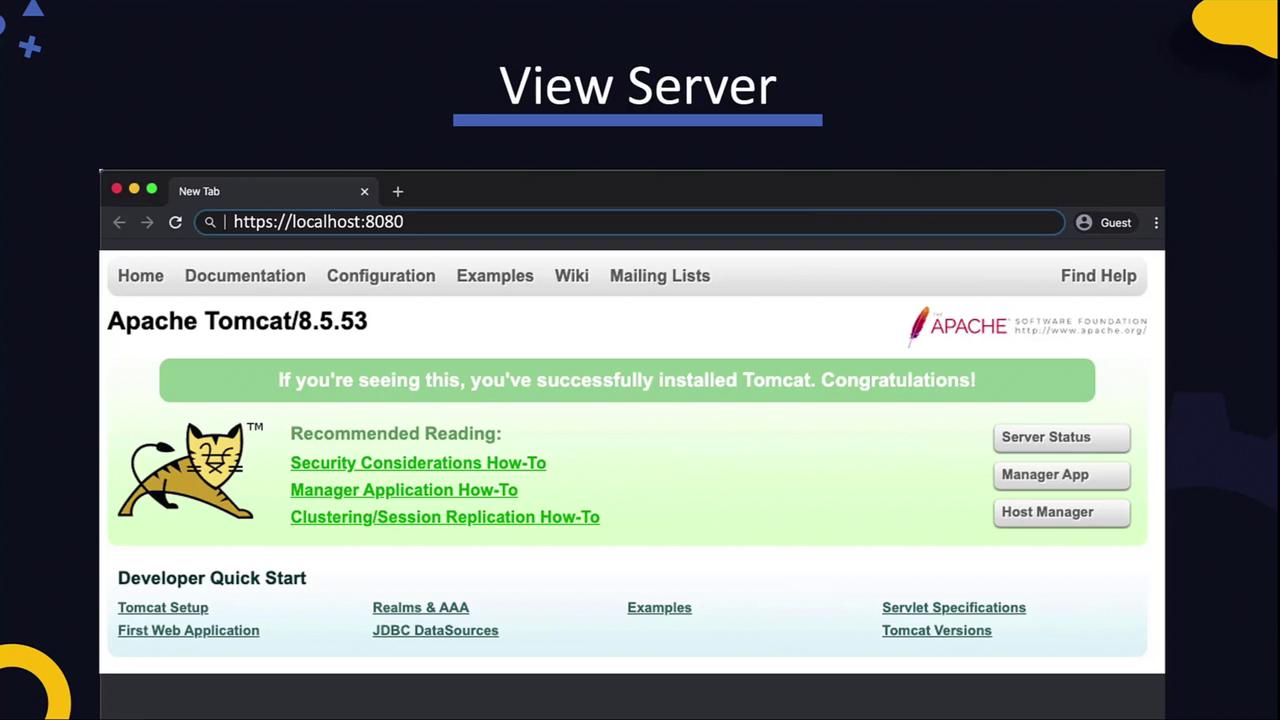This screenshot has height=720, width=1280.
Task: Click the browser forward arrow
Action: point(147,222)
